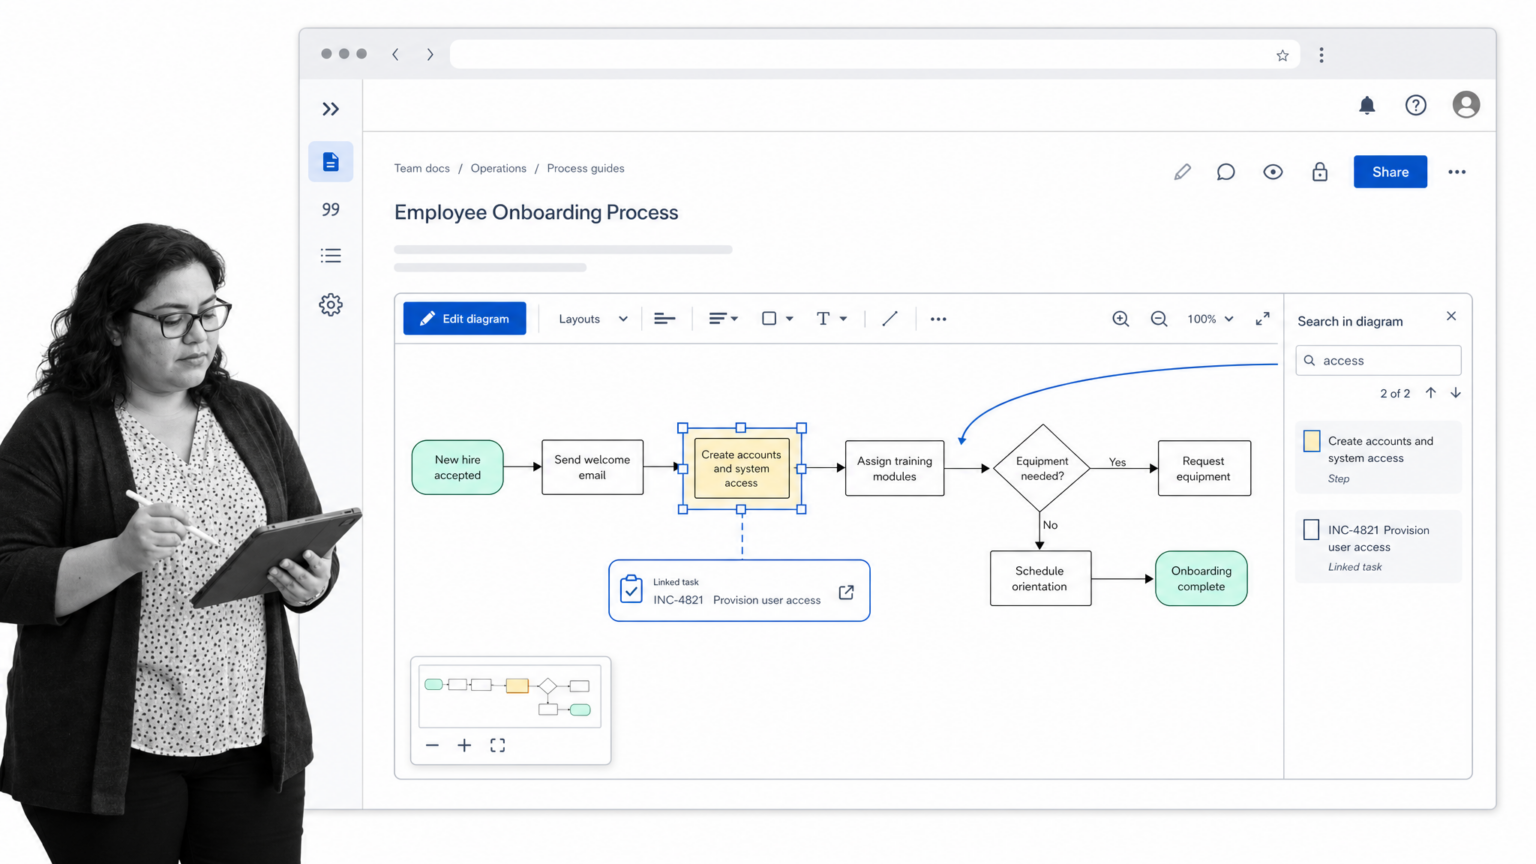
Task: Select the Create accounts search result checkbox
Action: click(1312, 441)
